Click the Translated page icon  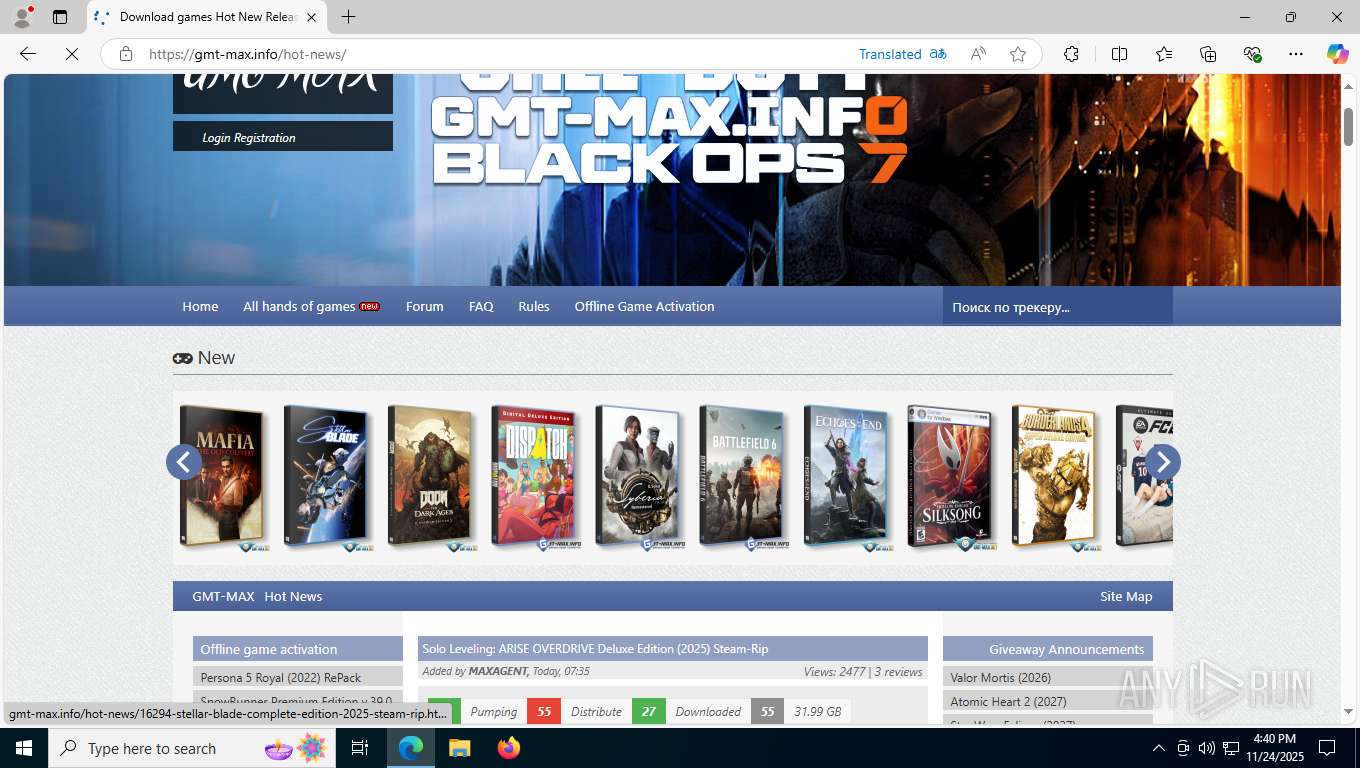tap(938, 54)
